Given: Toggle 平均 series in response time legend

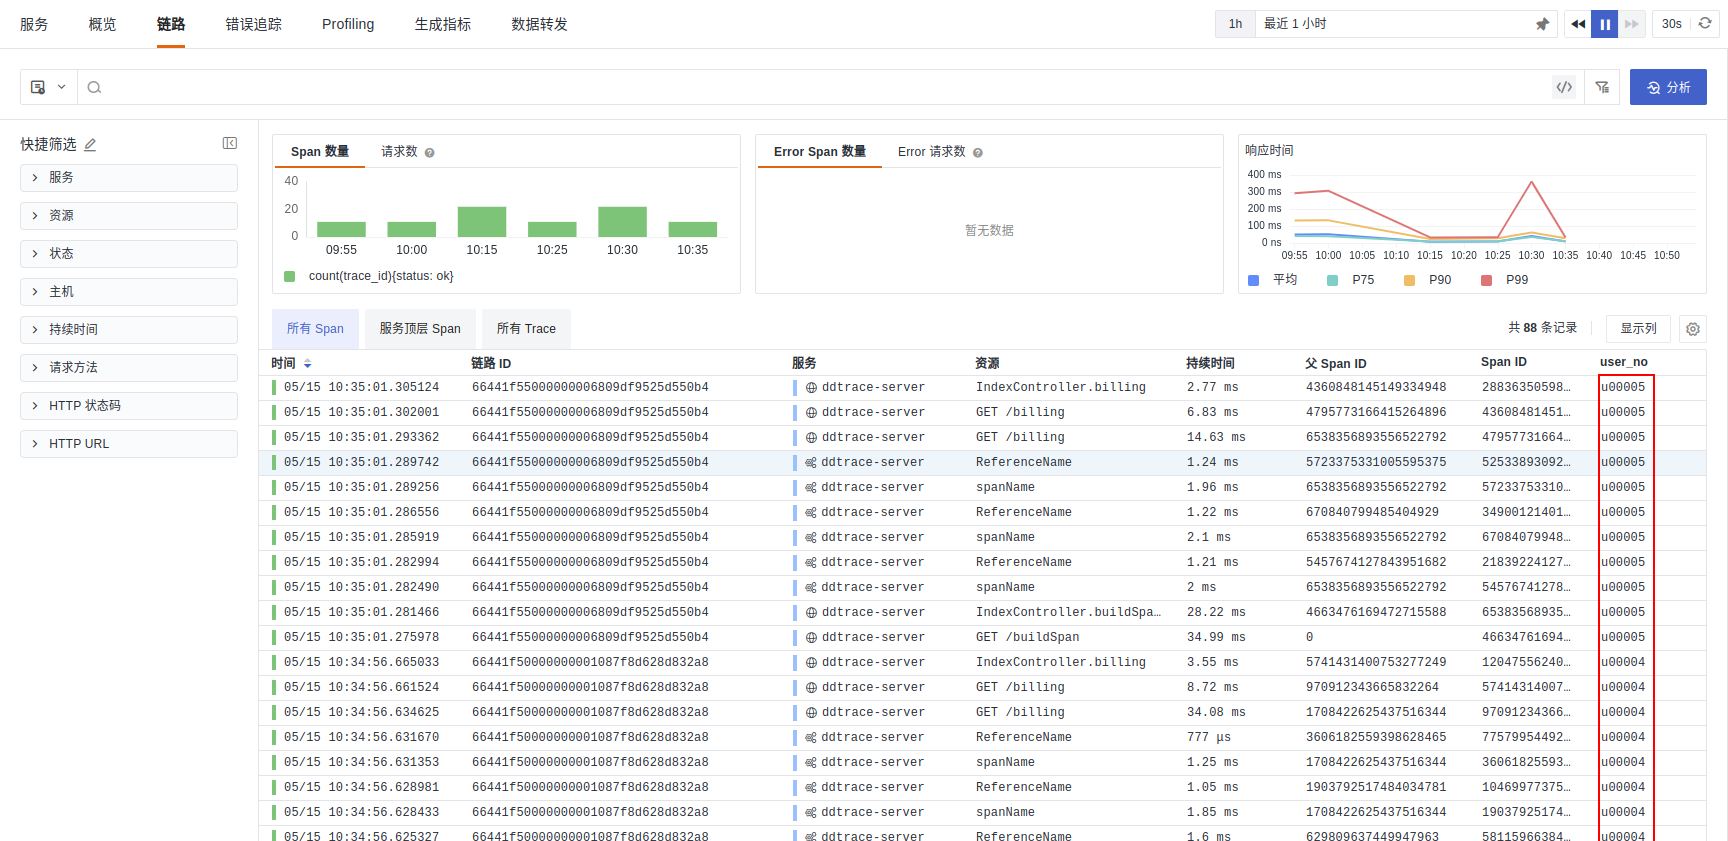Looking at the screenshot, I should 1273,280.
